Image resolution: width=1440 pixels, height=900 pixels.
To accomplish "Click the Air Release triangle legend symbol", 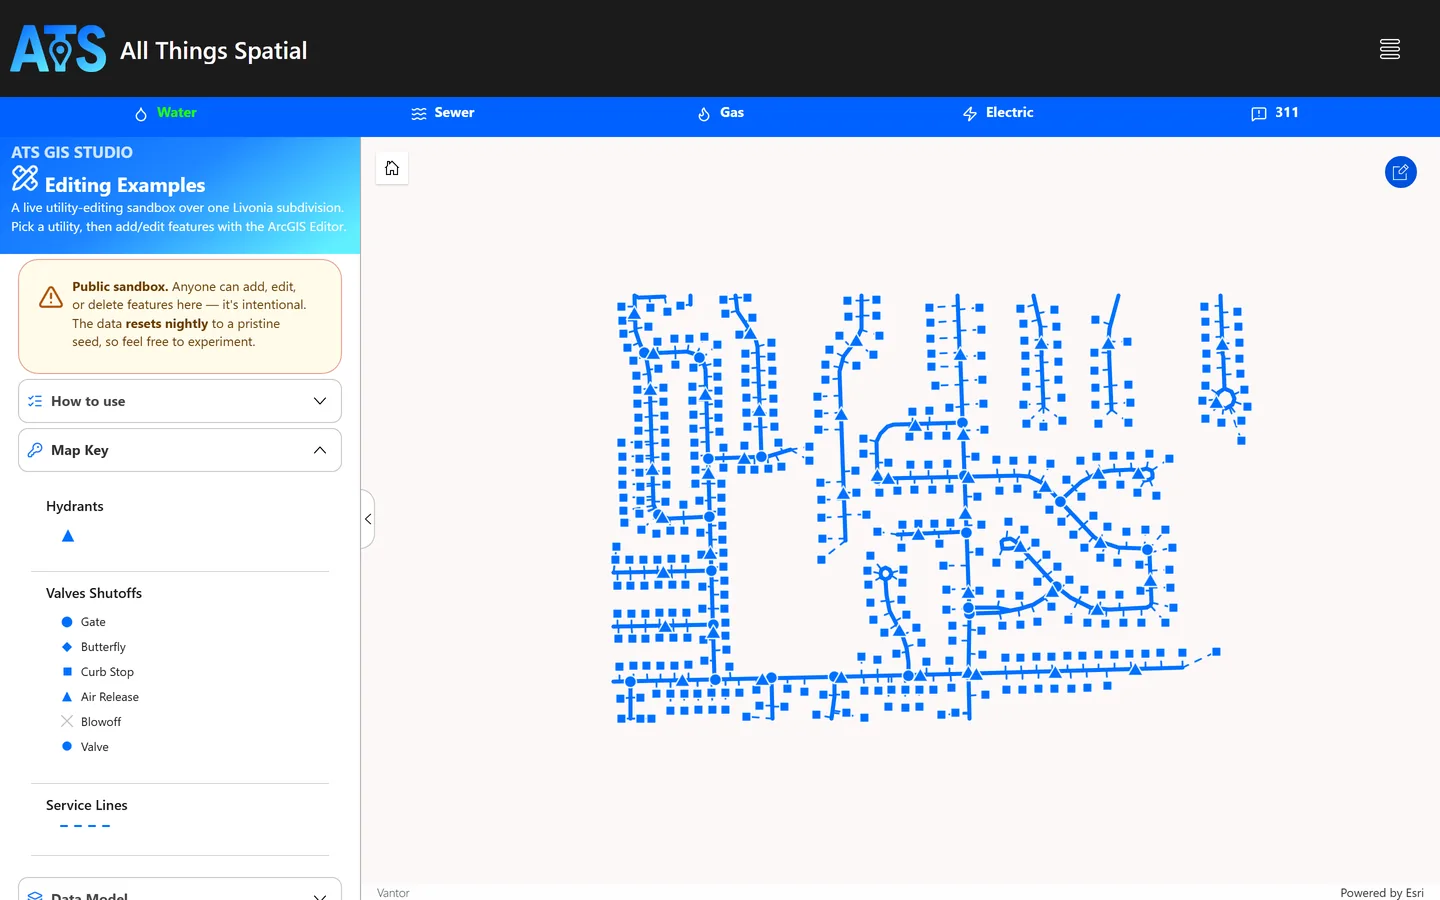I will (x=67, y=697).
